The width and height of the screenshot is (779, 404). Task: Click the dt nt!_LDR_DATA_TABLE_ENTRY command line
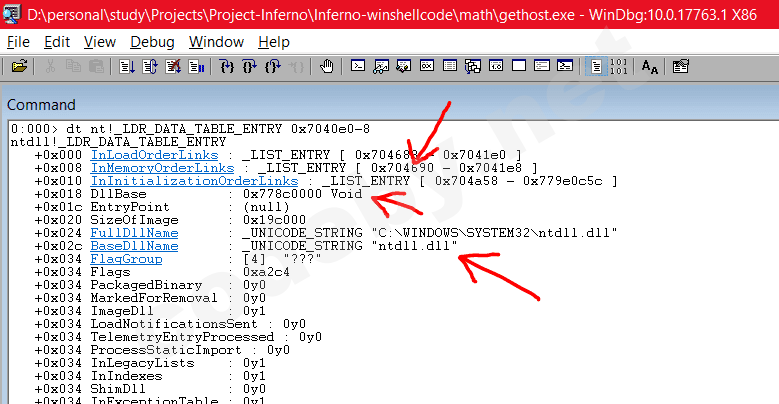tap(190, 129)
